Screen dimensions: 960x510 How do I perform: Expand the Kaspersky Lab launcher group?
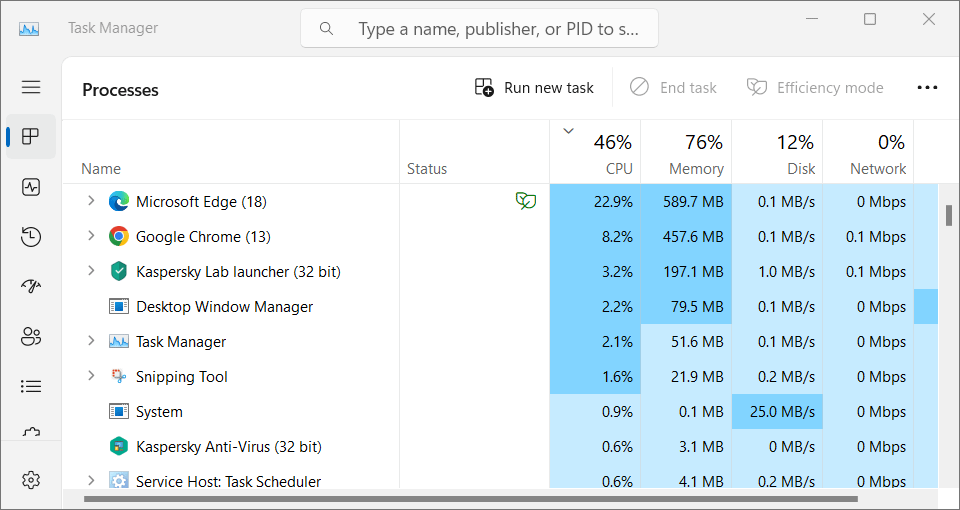[91, 271]
